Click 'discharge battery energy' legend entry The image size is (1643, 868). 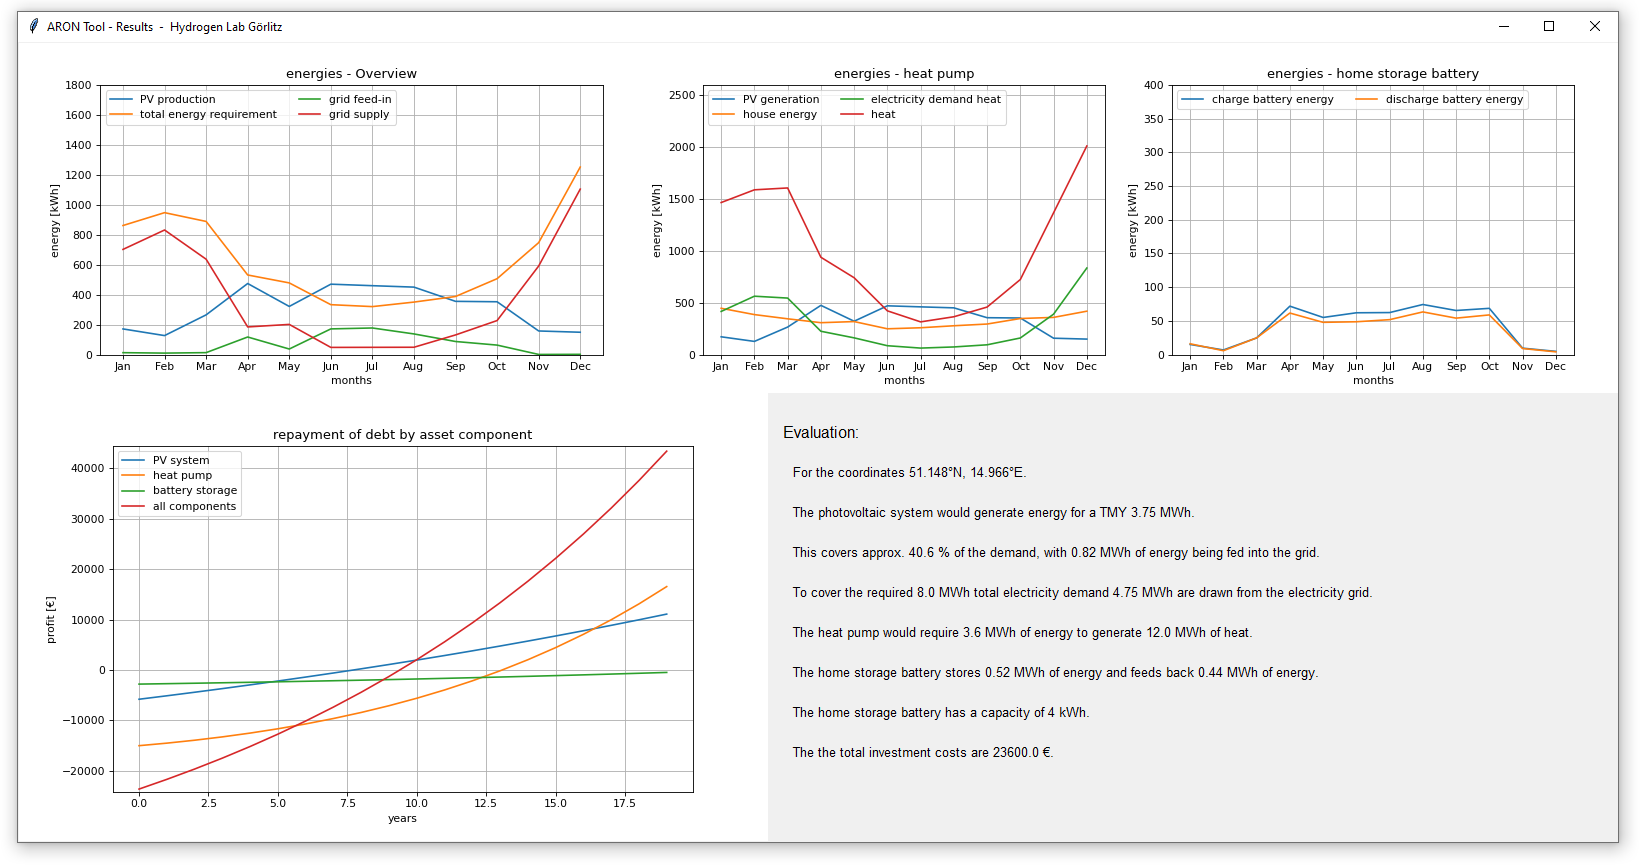[x=1454, y=100]
